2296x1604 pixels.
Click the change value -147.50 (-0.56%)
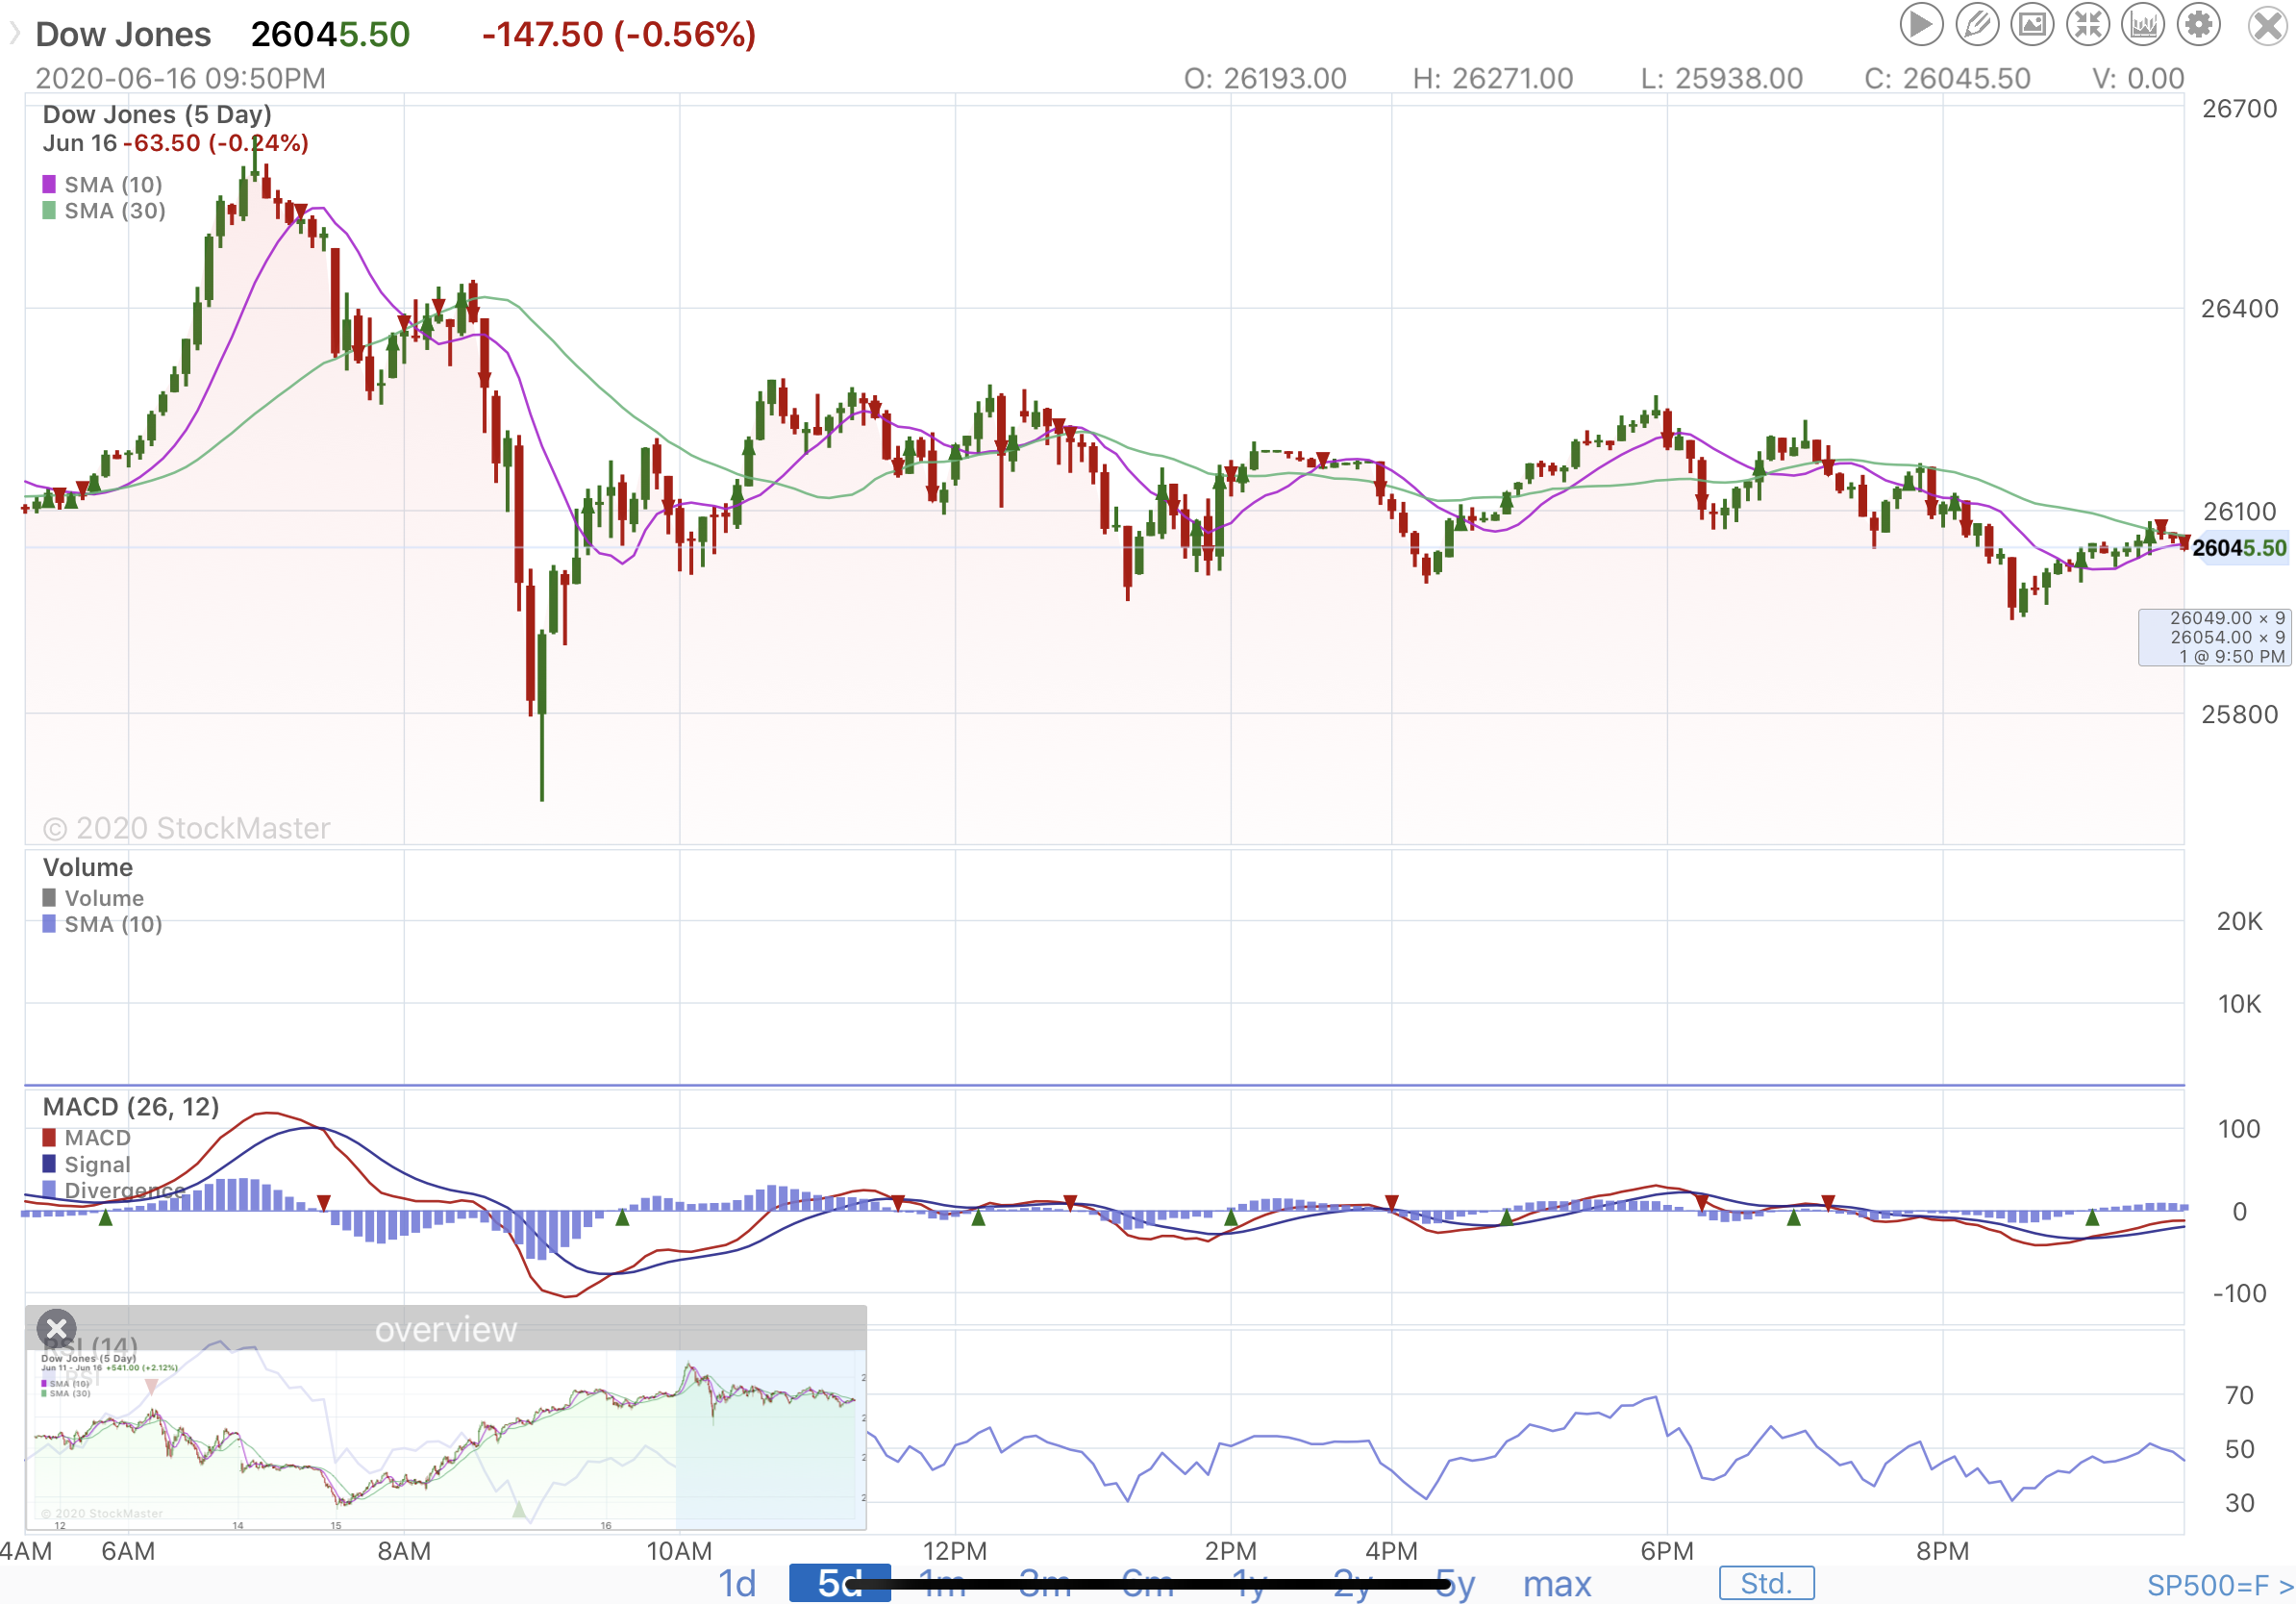[x=619, y=34]
